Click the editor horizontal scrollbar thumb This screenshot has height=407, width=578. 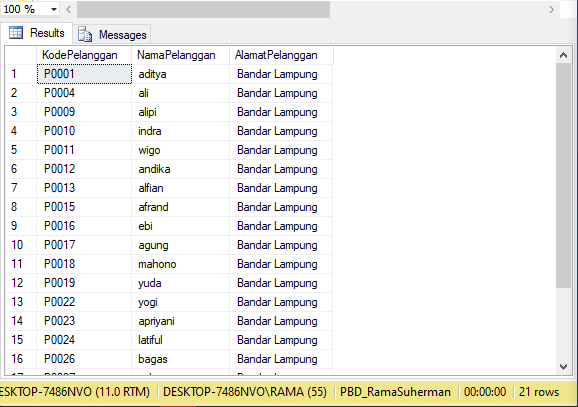[203, 9]
